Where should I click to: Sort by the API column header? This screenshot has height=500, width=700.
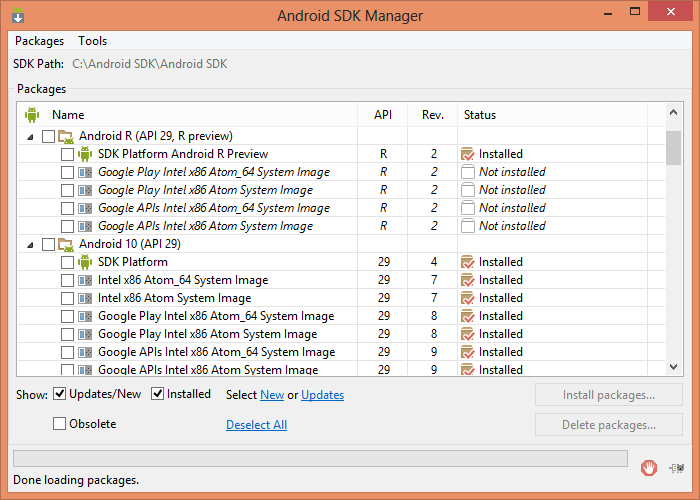pos(383,115)
